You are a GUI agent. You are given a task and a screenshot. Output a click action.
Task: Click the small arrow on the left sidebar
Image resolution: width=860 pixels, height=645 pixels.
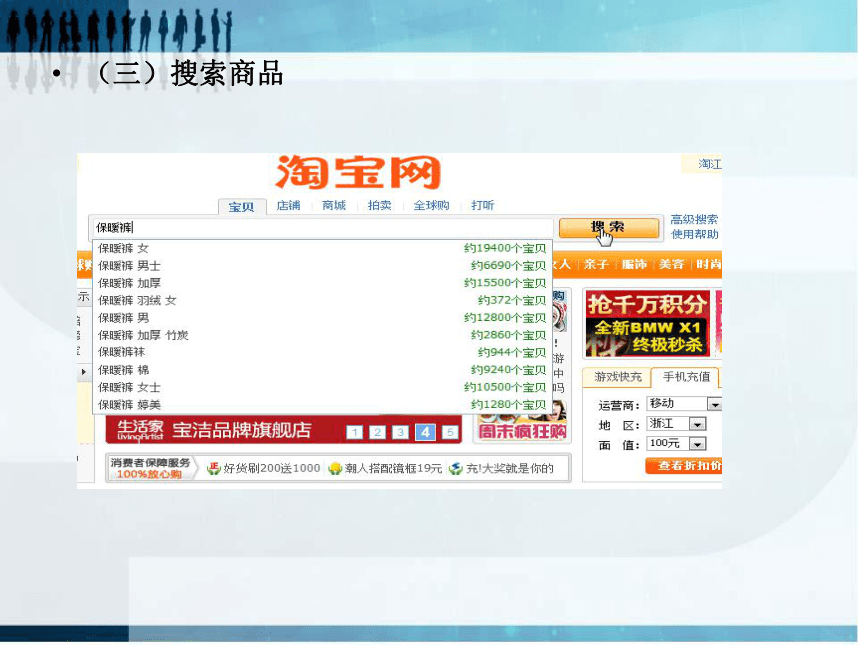click(84, 373)
